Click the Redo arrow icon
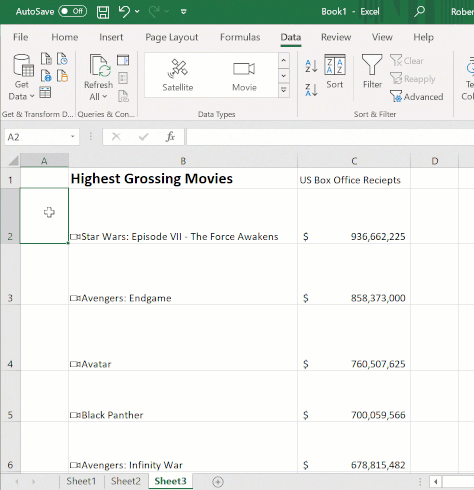 pos(154,11)
